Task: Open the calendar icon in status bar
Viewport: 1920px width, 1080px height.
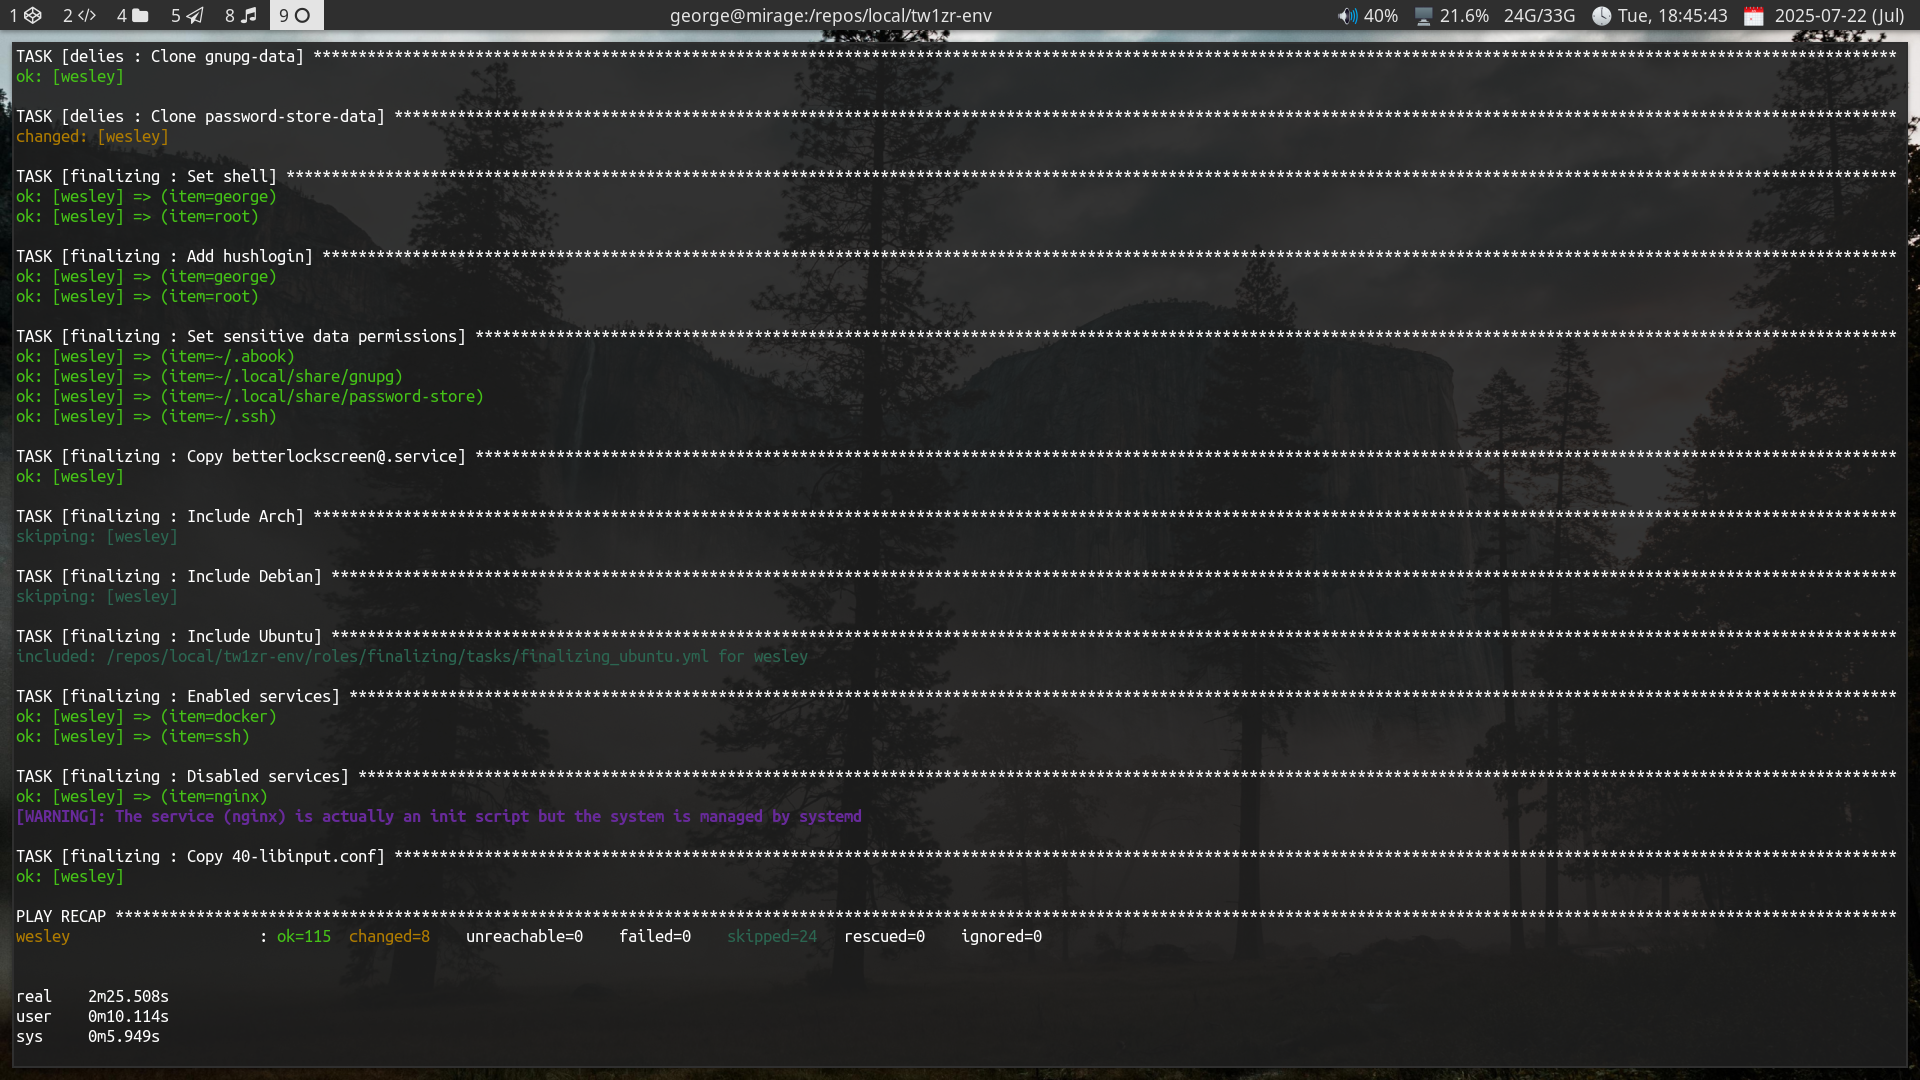Action: (1753, 16)
